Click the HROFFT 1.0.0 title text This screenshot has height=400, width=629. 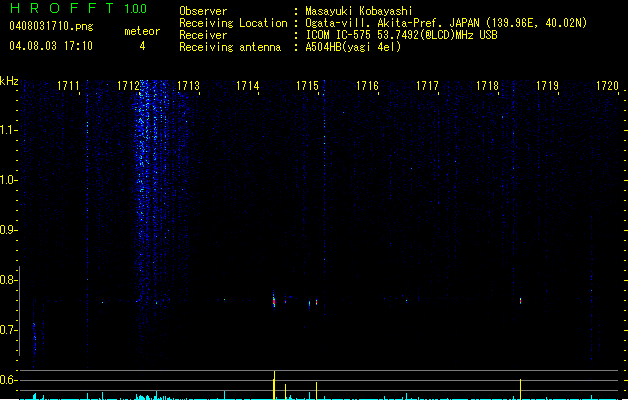(x=78, y=8)
